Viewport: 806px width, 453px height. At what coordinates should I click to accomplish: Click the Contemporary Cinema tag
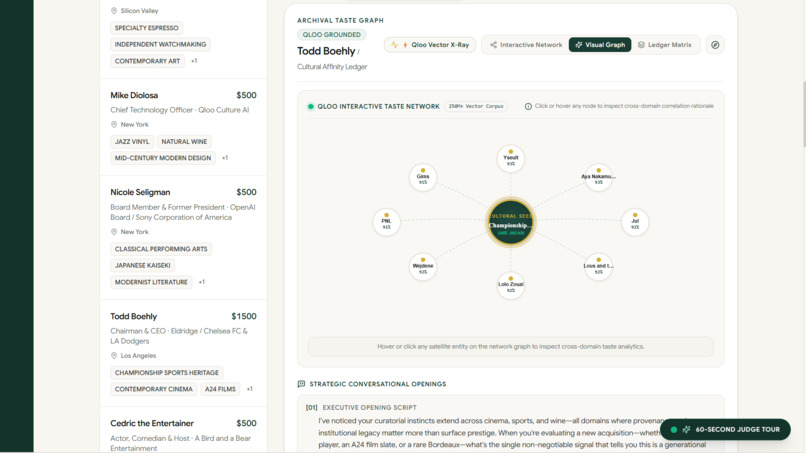point(154,389)
